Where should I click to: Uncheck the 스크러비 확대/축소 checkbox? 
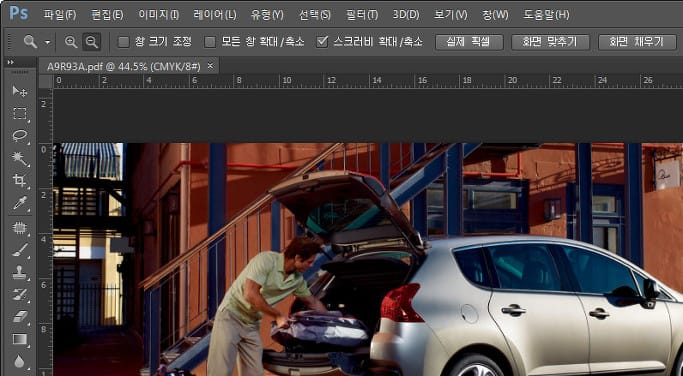[x=322, y=42]
